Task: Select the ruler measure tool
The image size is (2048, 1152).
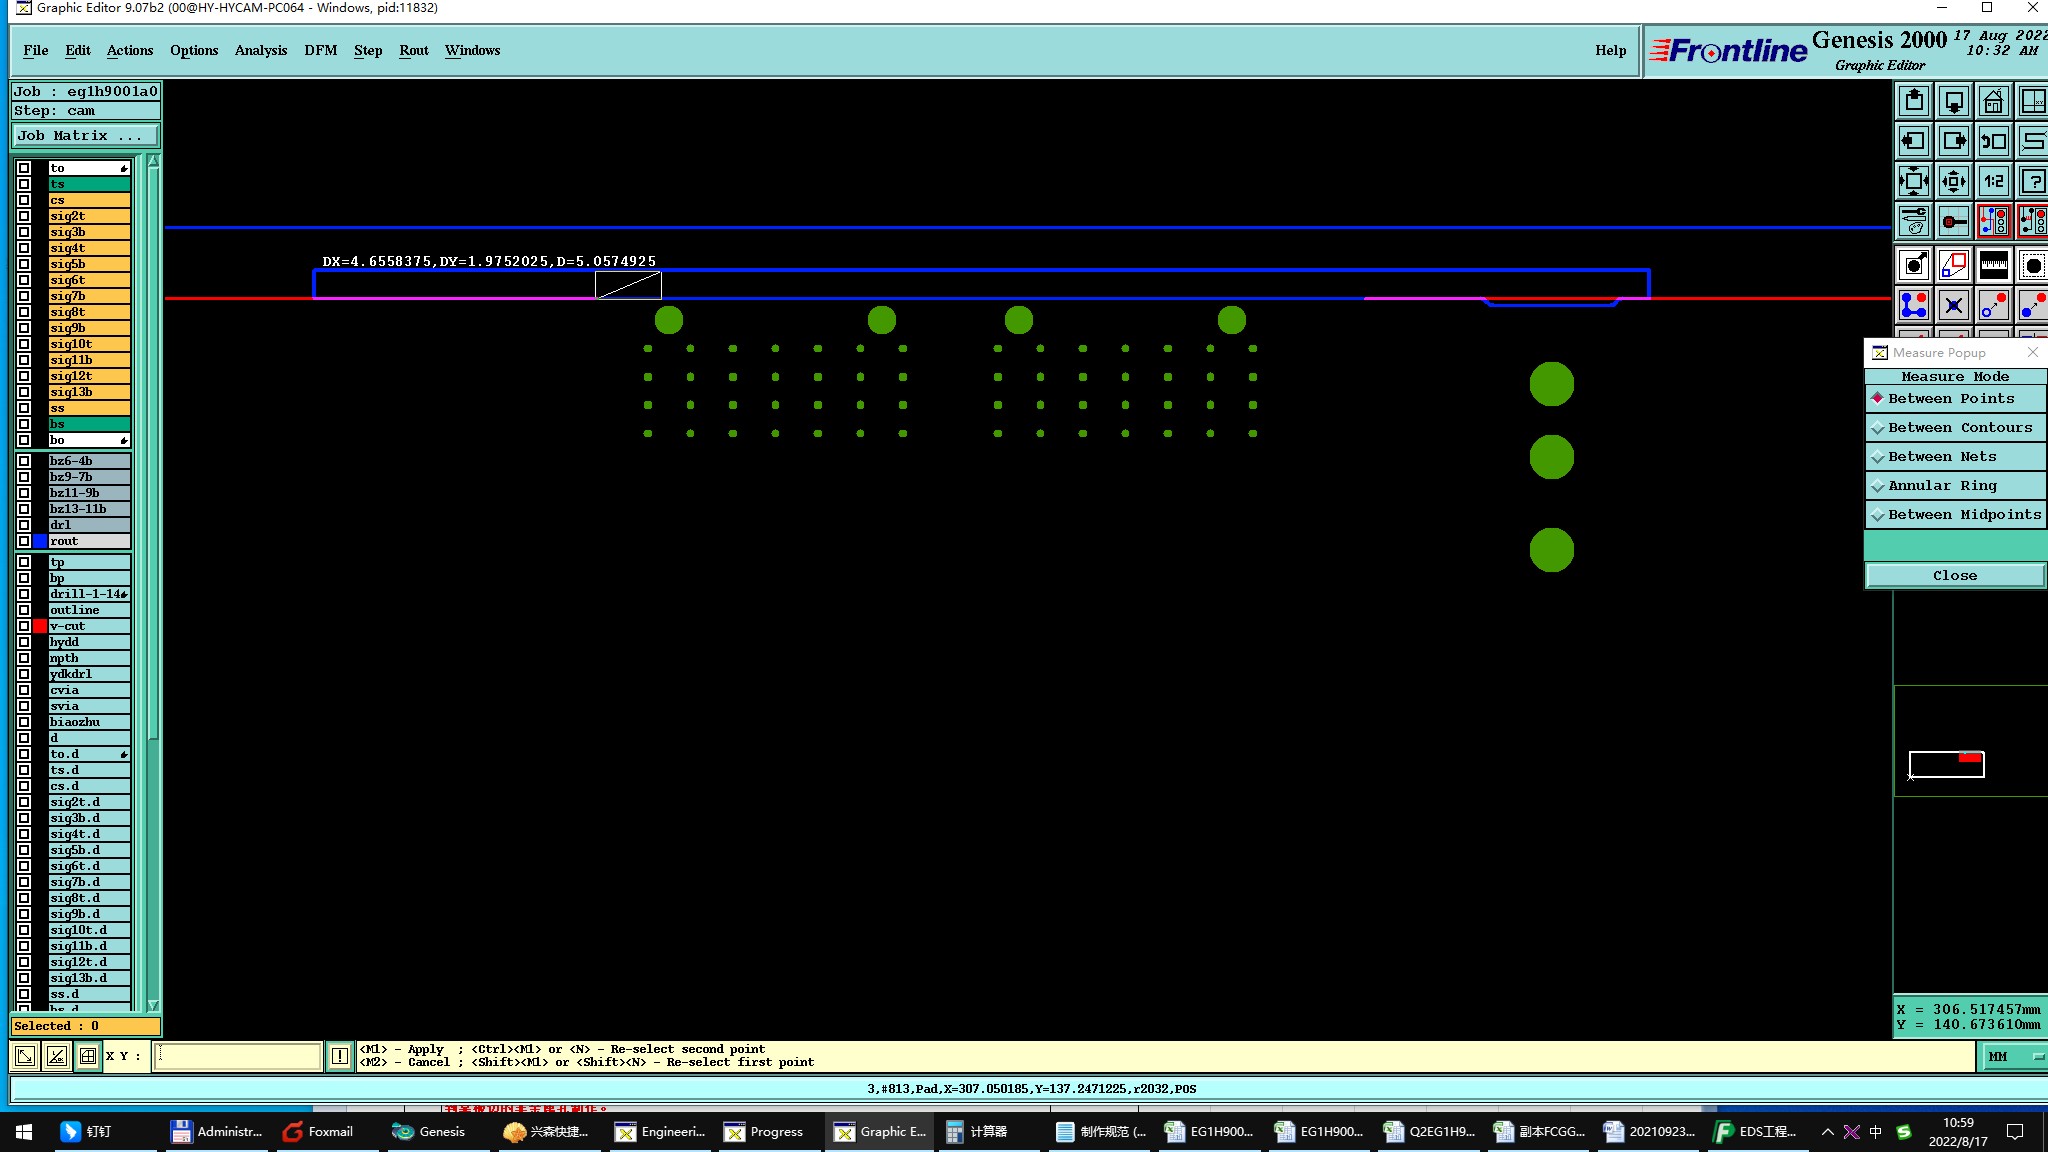Action: 1993,265
